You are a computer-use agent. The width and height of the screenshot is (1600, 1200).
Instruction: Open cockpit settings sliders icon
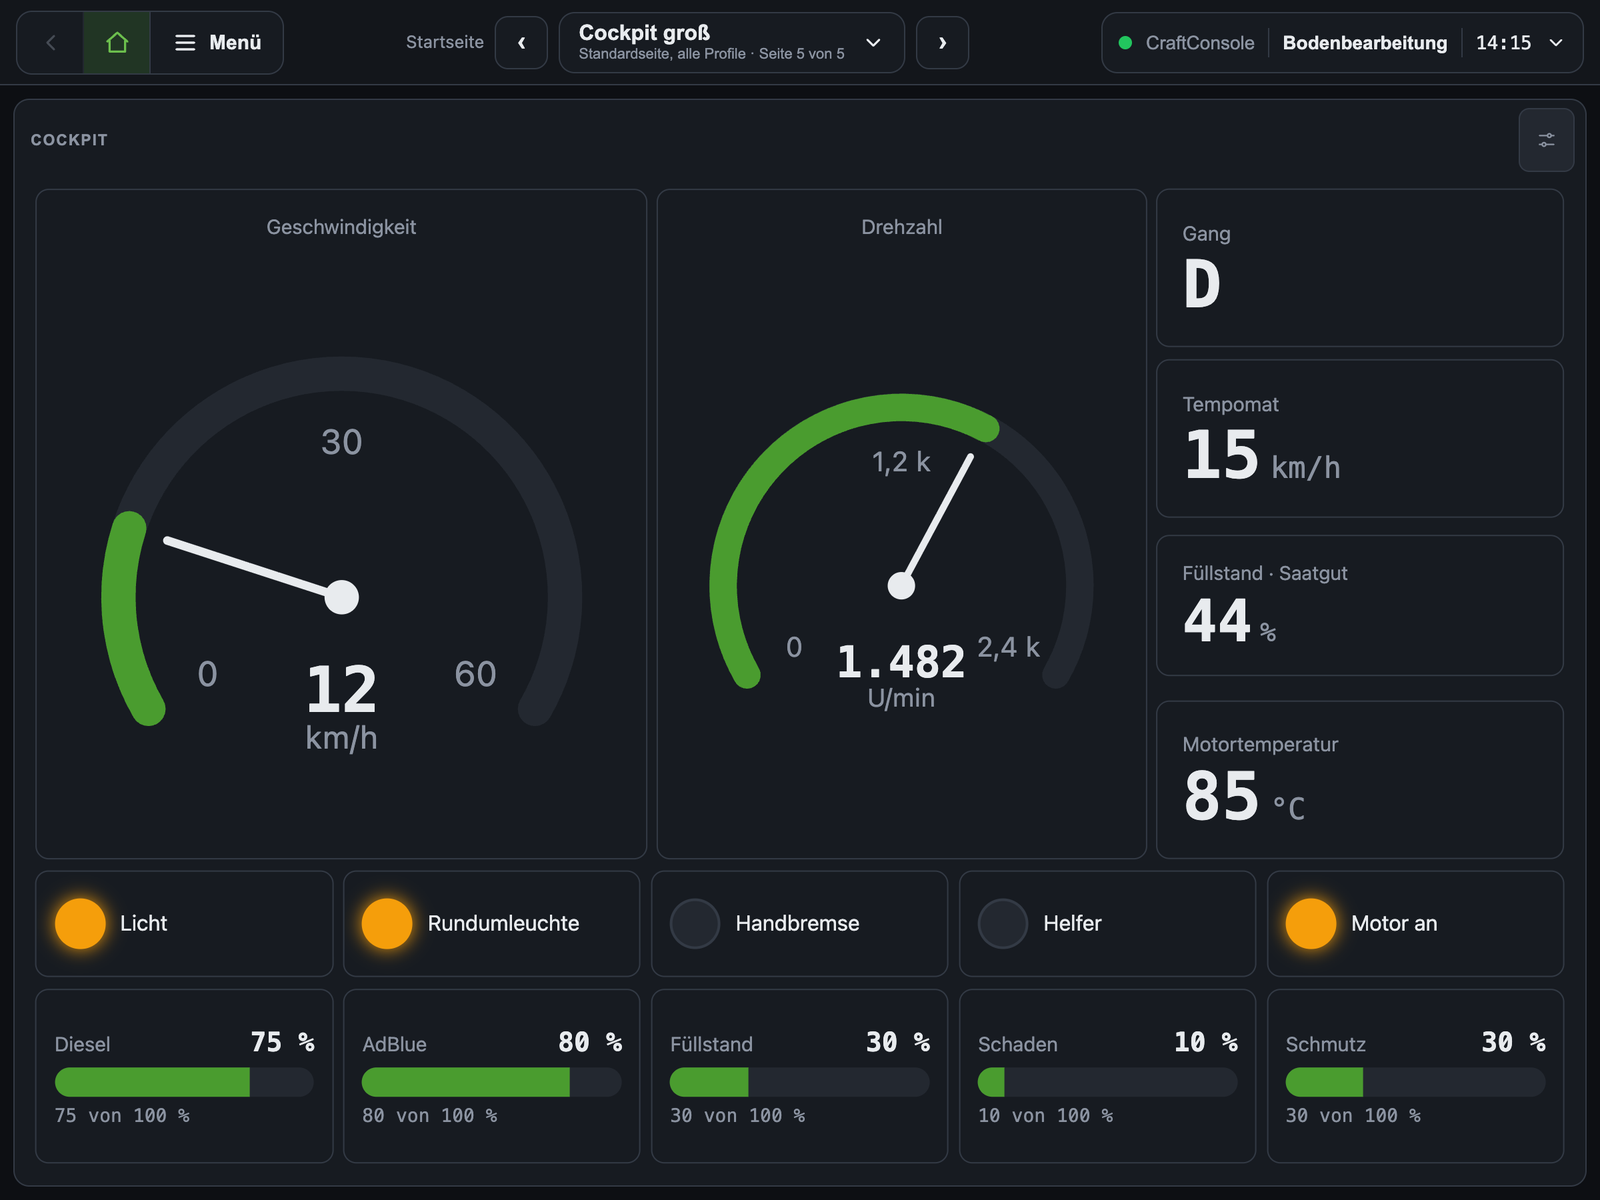[x=1546, y=140]
